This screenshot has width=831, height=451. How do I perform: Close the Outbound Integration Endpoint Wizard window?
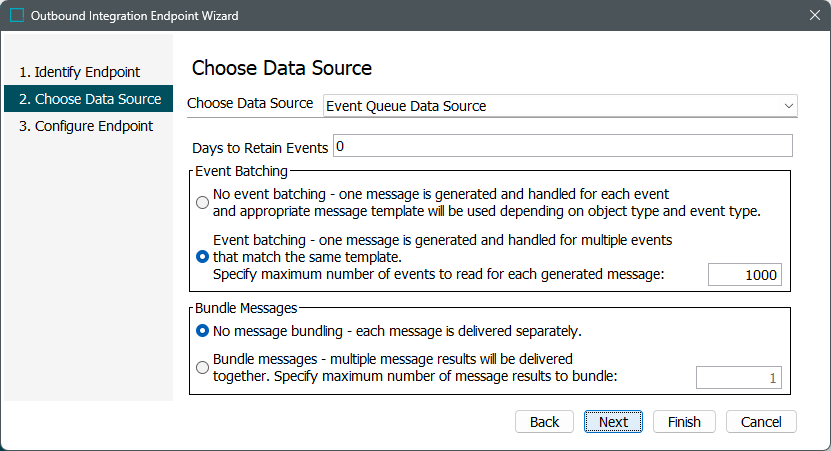pos(812,16)
